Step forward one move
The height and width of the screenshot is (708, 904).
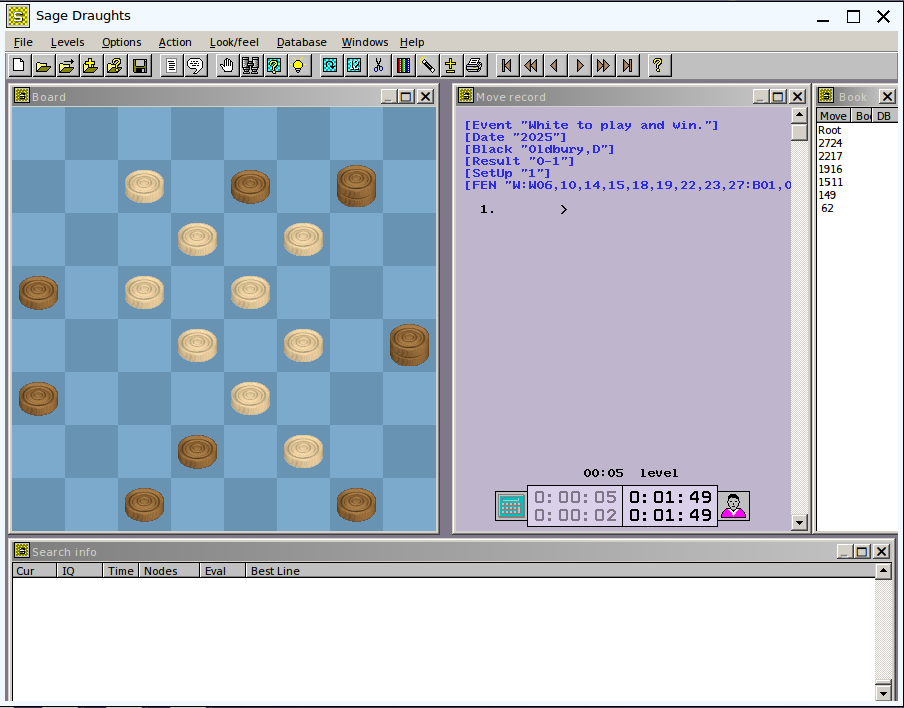pyautogui.click(x=580, y=66)
